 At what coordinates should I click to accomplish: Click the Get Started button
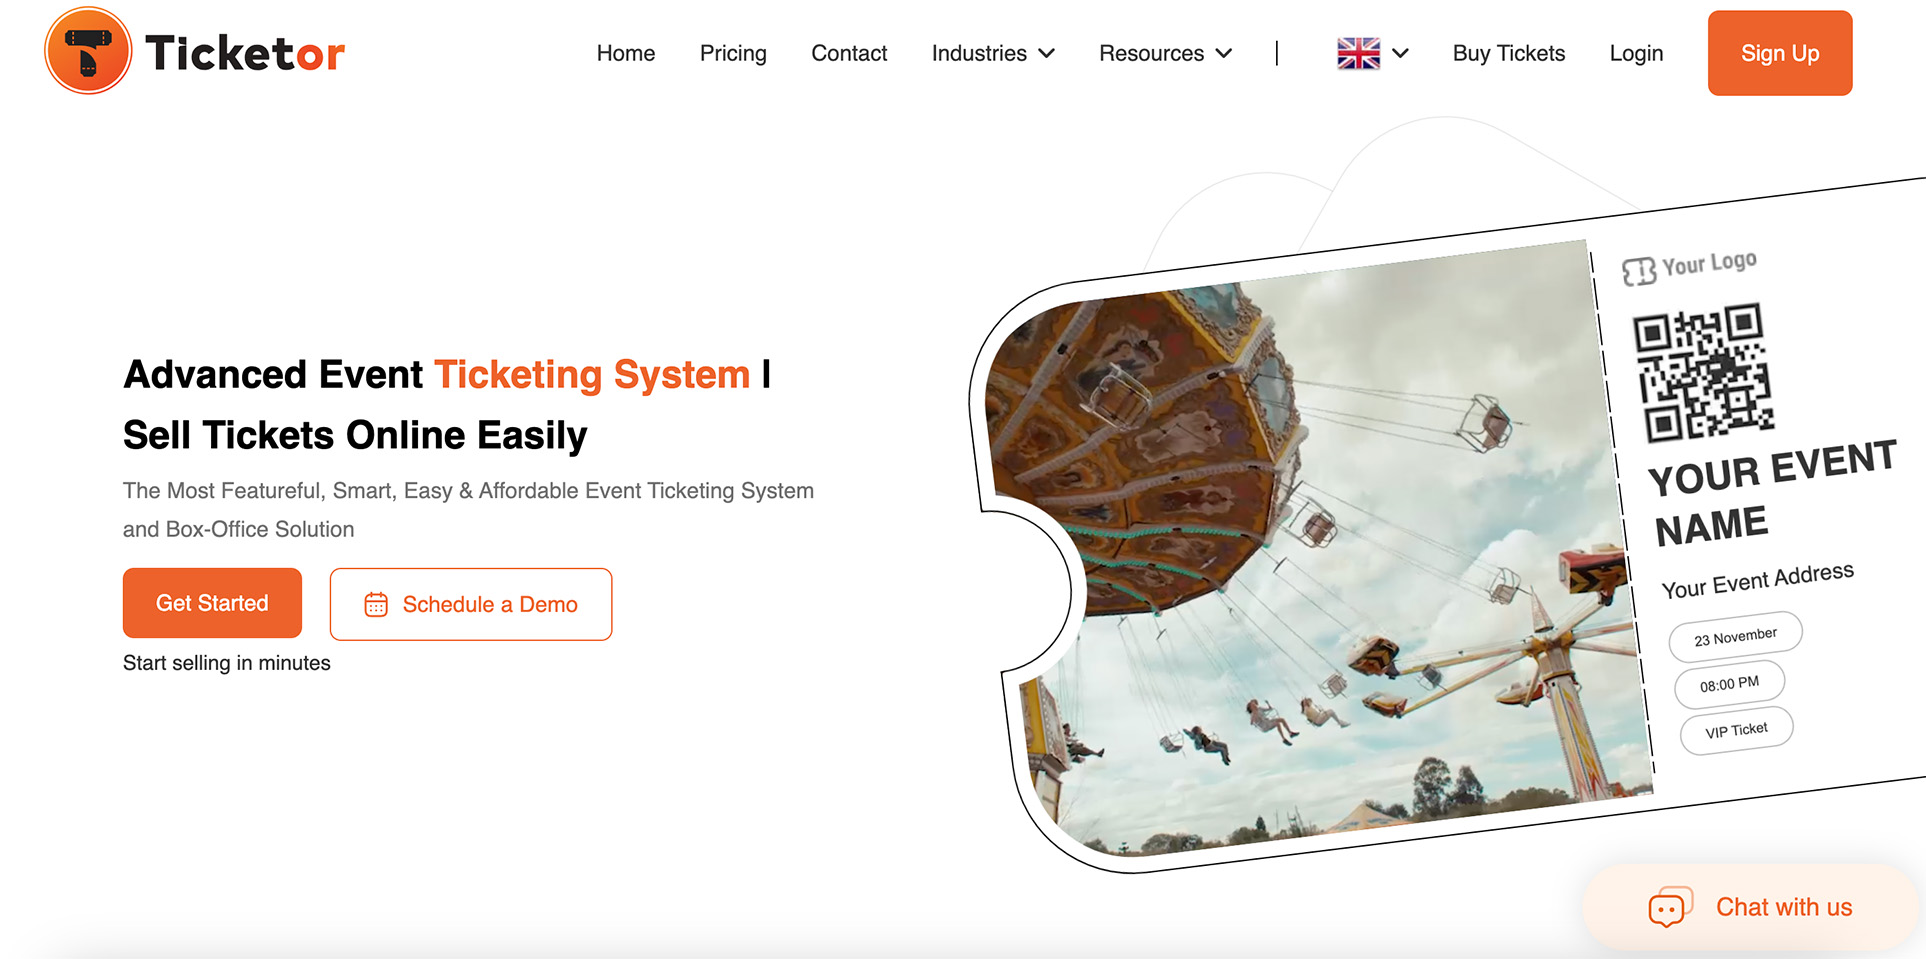[212, 603]
